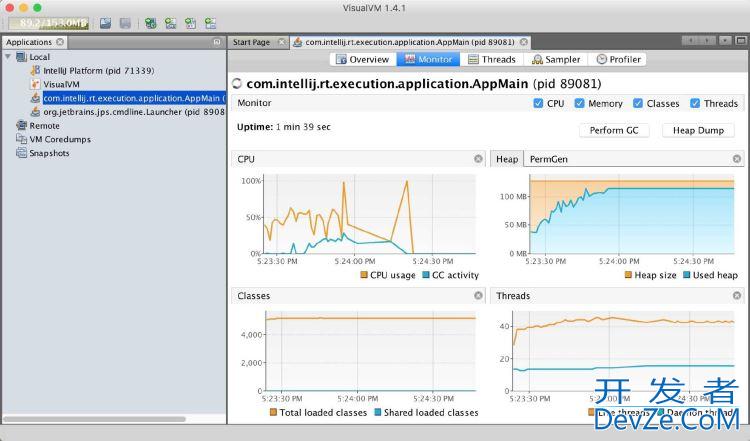
Task: Uncheck the CPU checkbox
Action: 538,103
